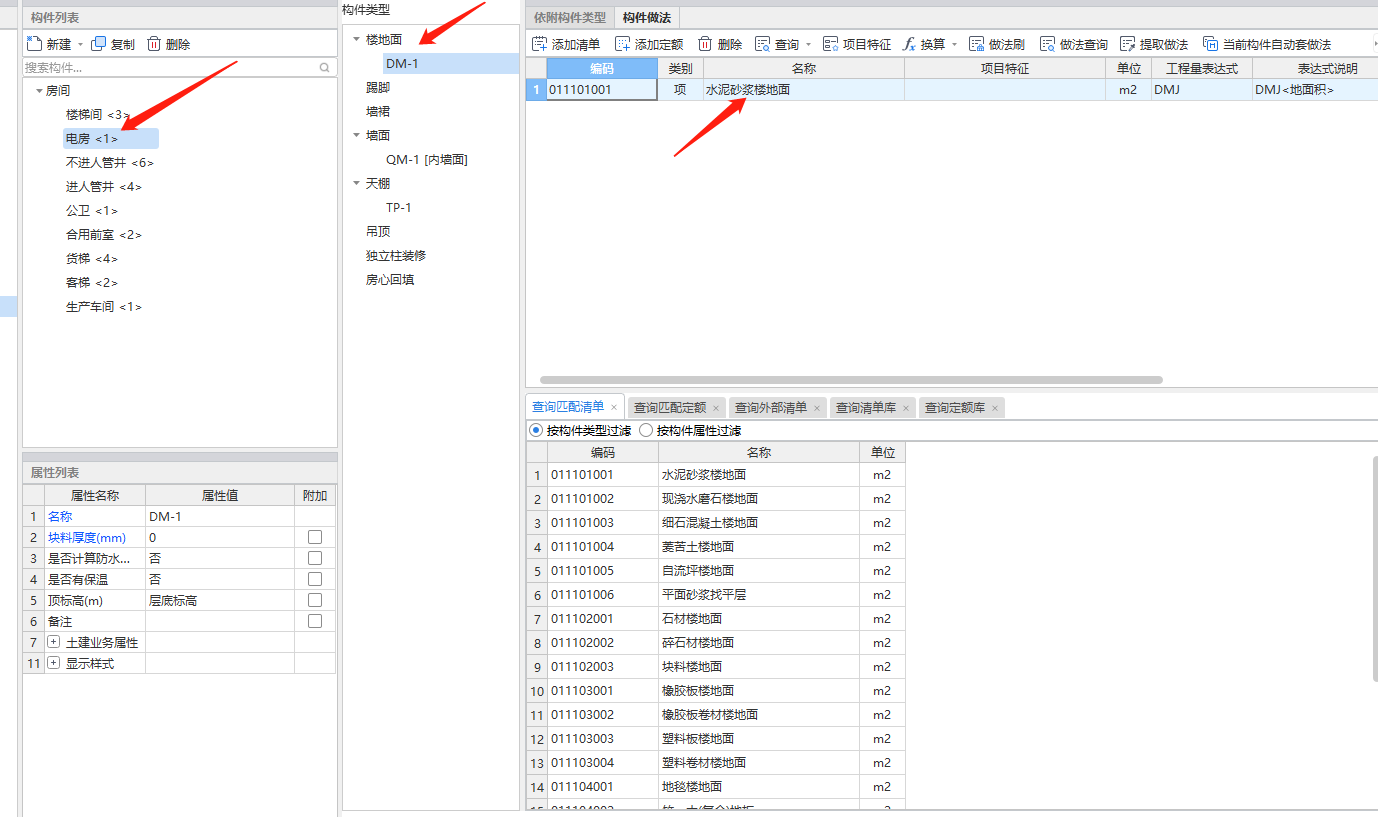Image resolution: width=1378 pixels, height=817 pixels.
Task: Collapse the 墙面 component type node
Action: click(356, 136)
